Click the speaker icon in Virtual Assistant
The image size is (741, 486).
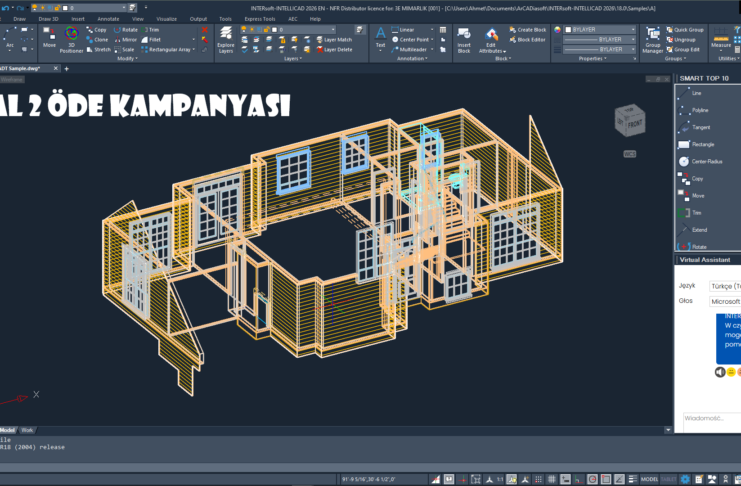[719, 372]
